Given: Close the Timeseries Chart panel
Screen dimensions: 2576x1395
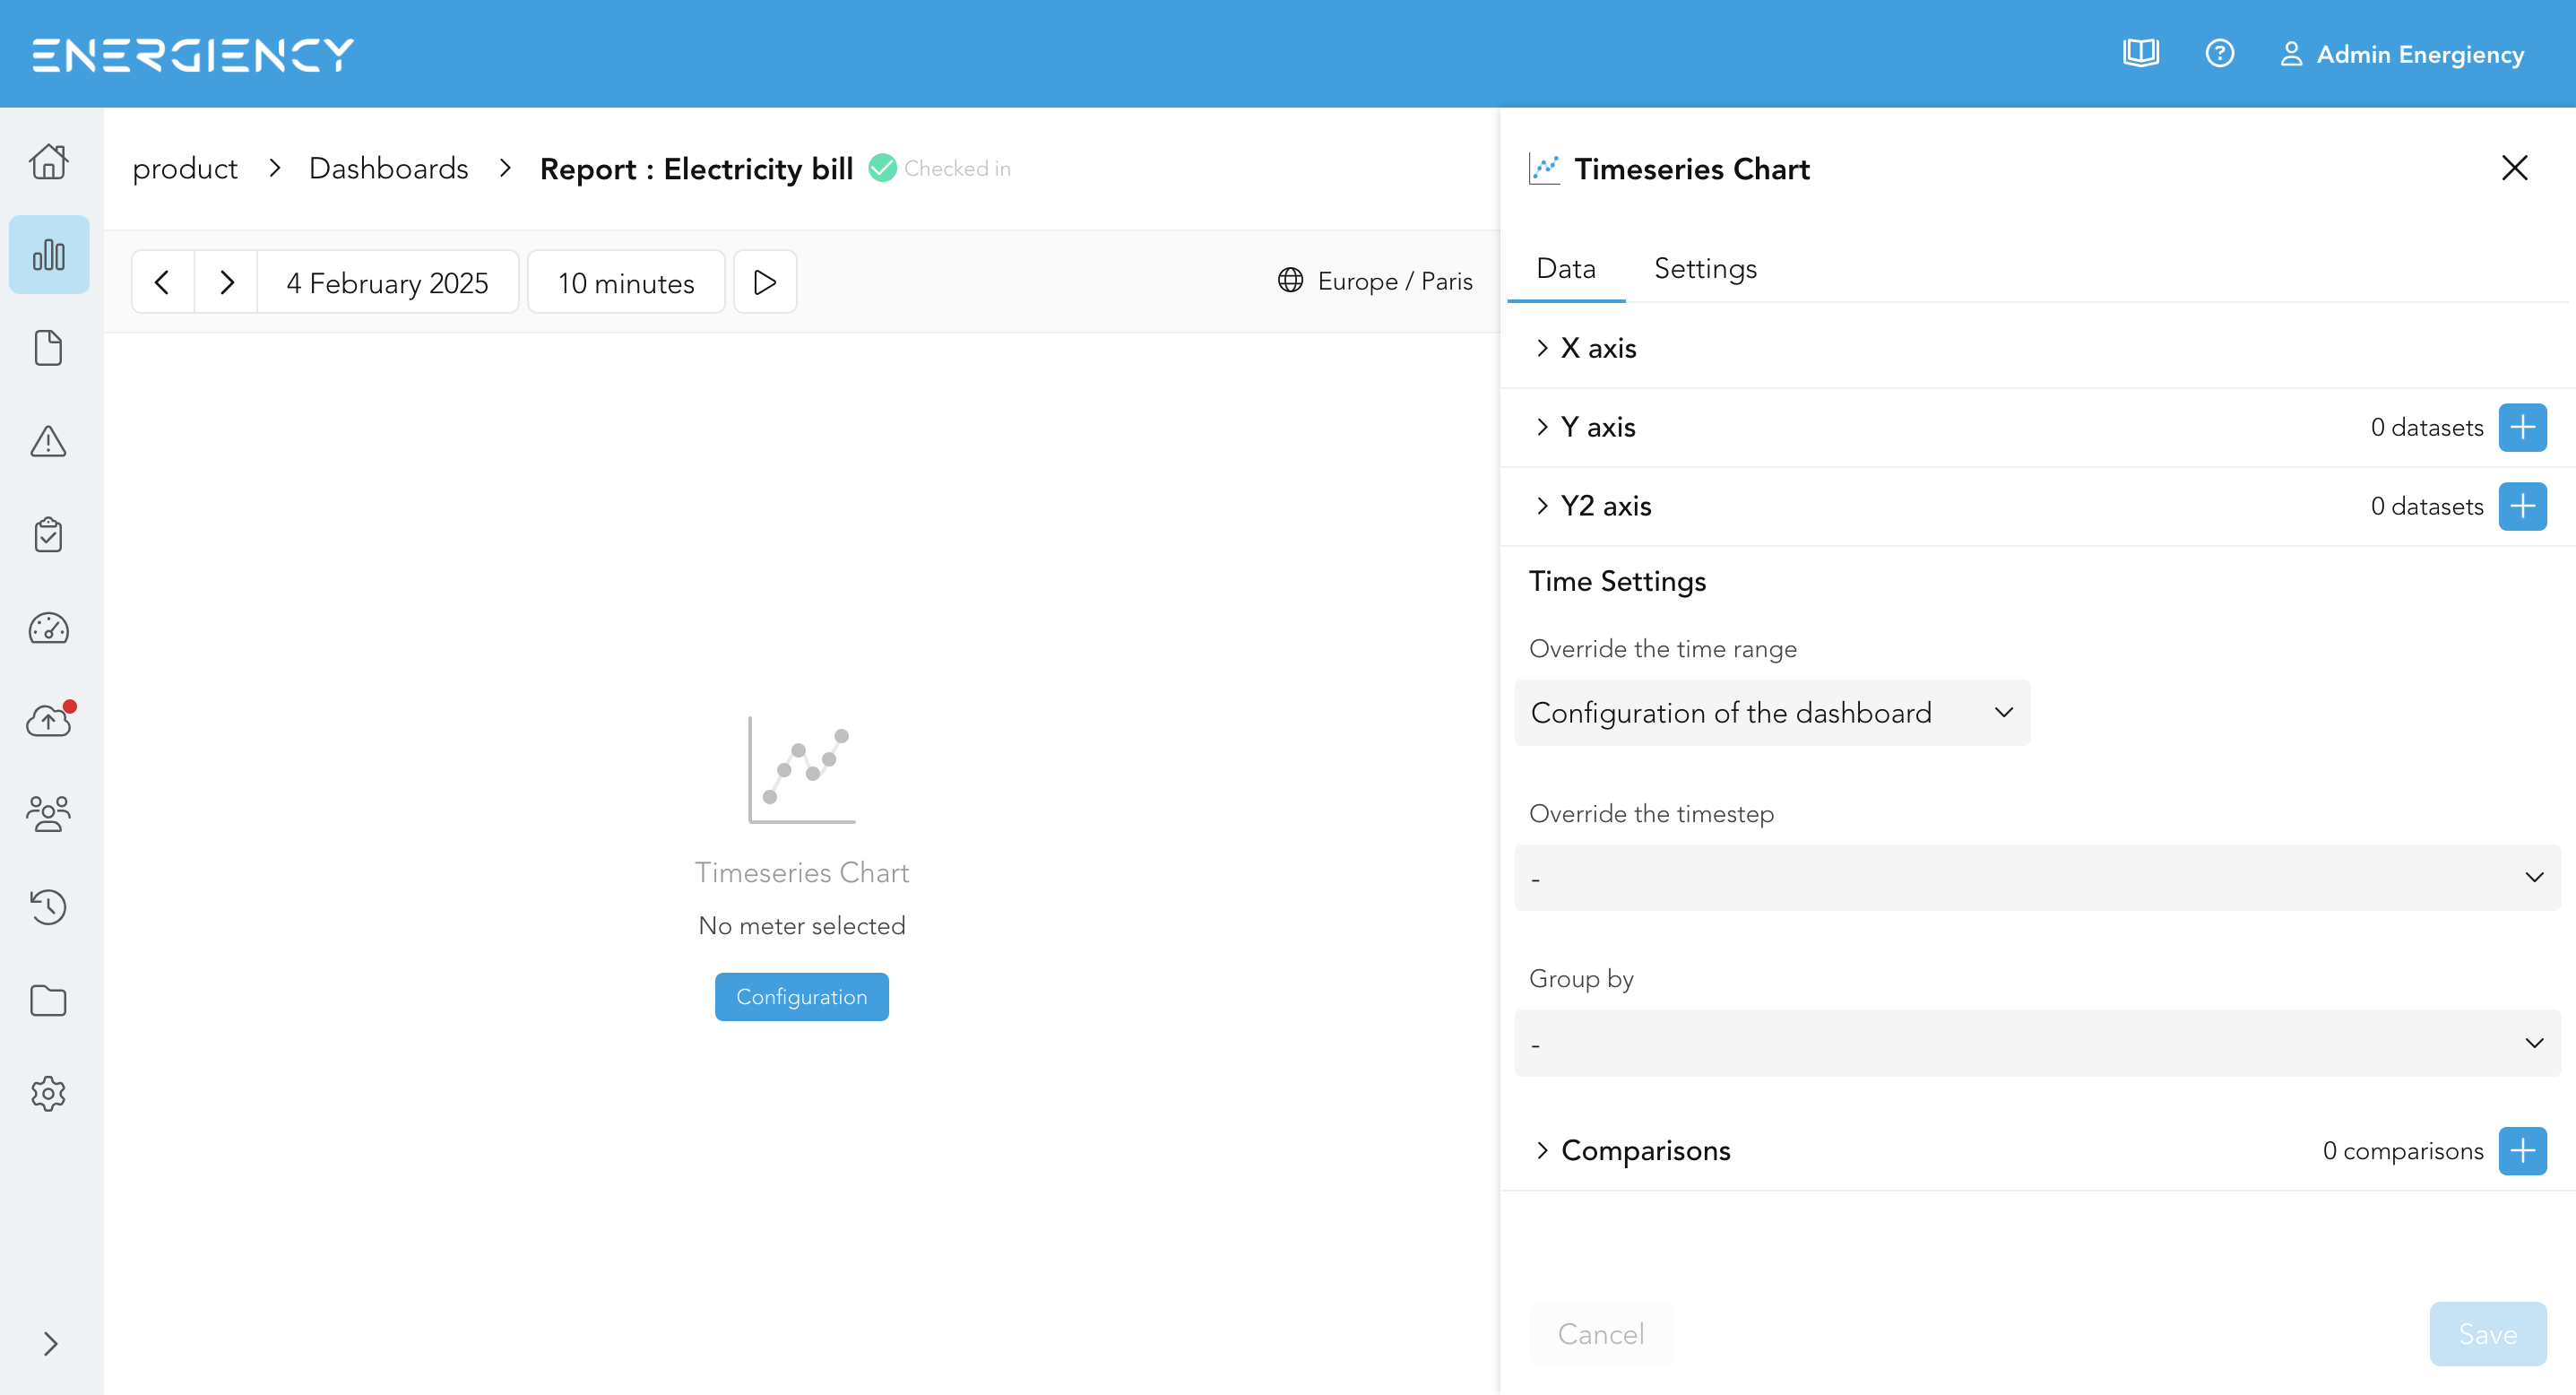Looking at the screenshot, I should point(2515,168).
